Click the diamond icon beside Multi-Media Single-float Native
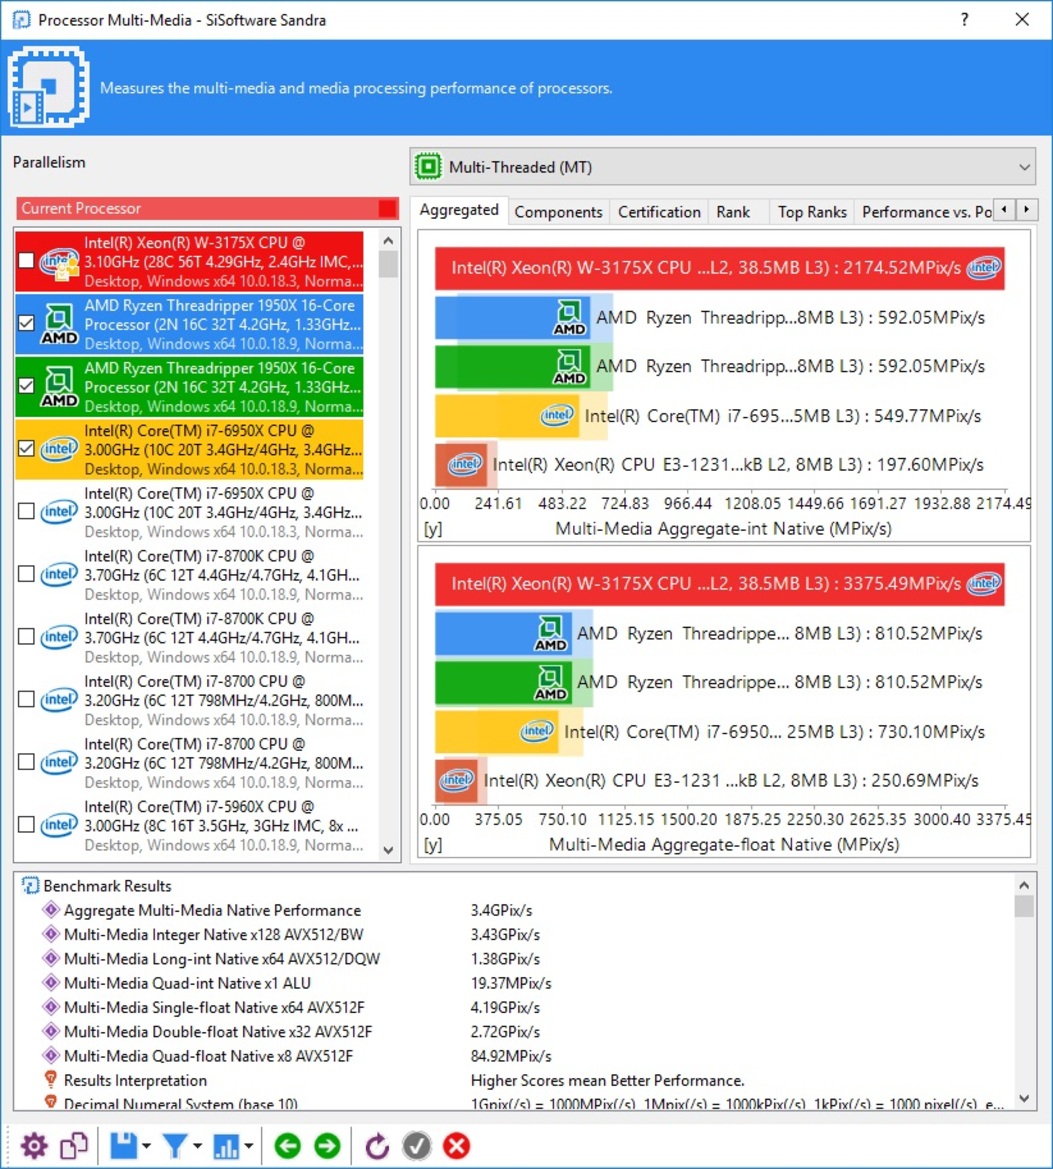Viewport: 1053px width, 1169px height. [51, 1006]
